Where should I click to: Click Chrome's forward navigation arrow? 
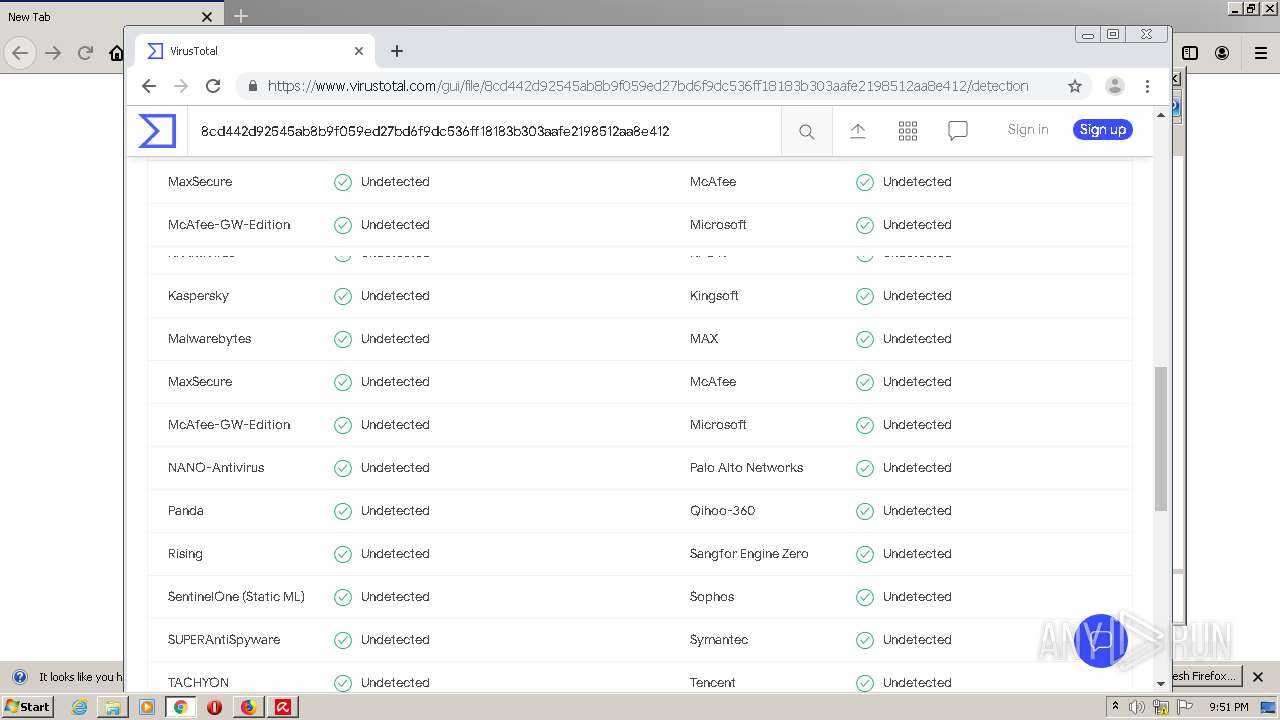click(x=181, y=86)
